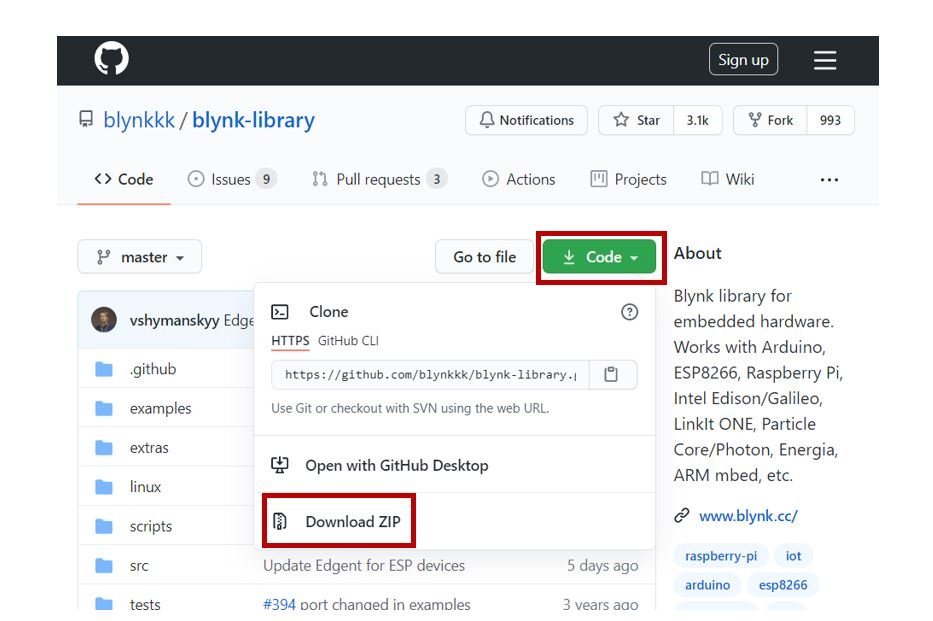Fork the blynk-library repository
933x621 pixels.
coord(771,120)
